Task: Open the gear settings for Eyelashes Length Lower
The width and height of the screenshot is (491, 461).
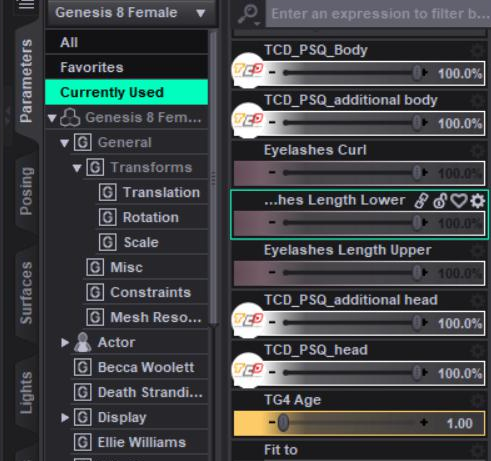Action: (478, 201)
